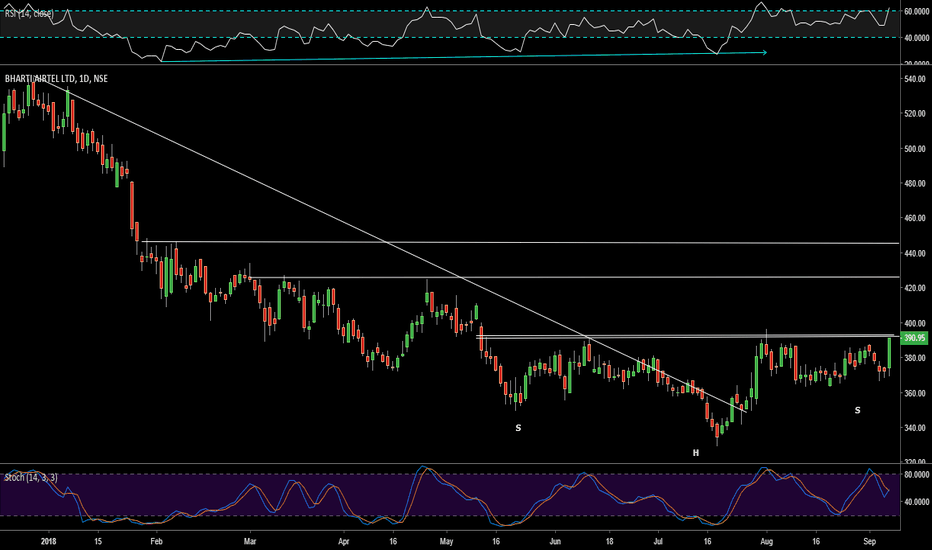Select the horizontal resistance line near 426
This screenshot has width=932, height=550.
[575, 277]
